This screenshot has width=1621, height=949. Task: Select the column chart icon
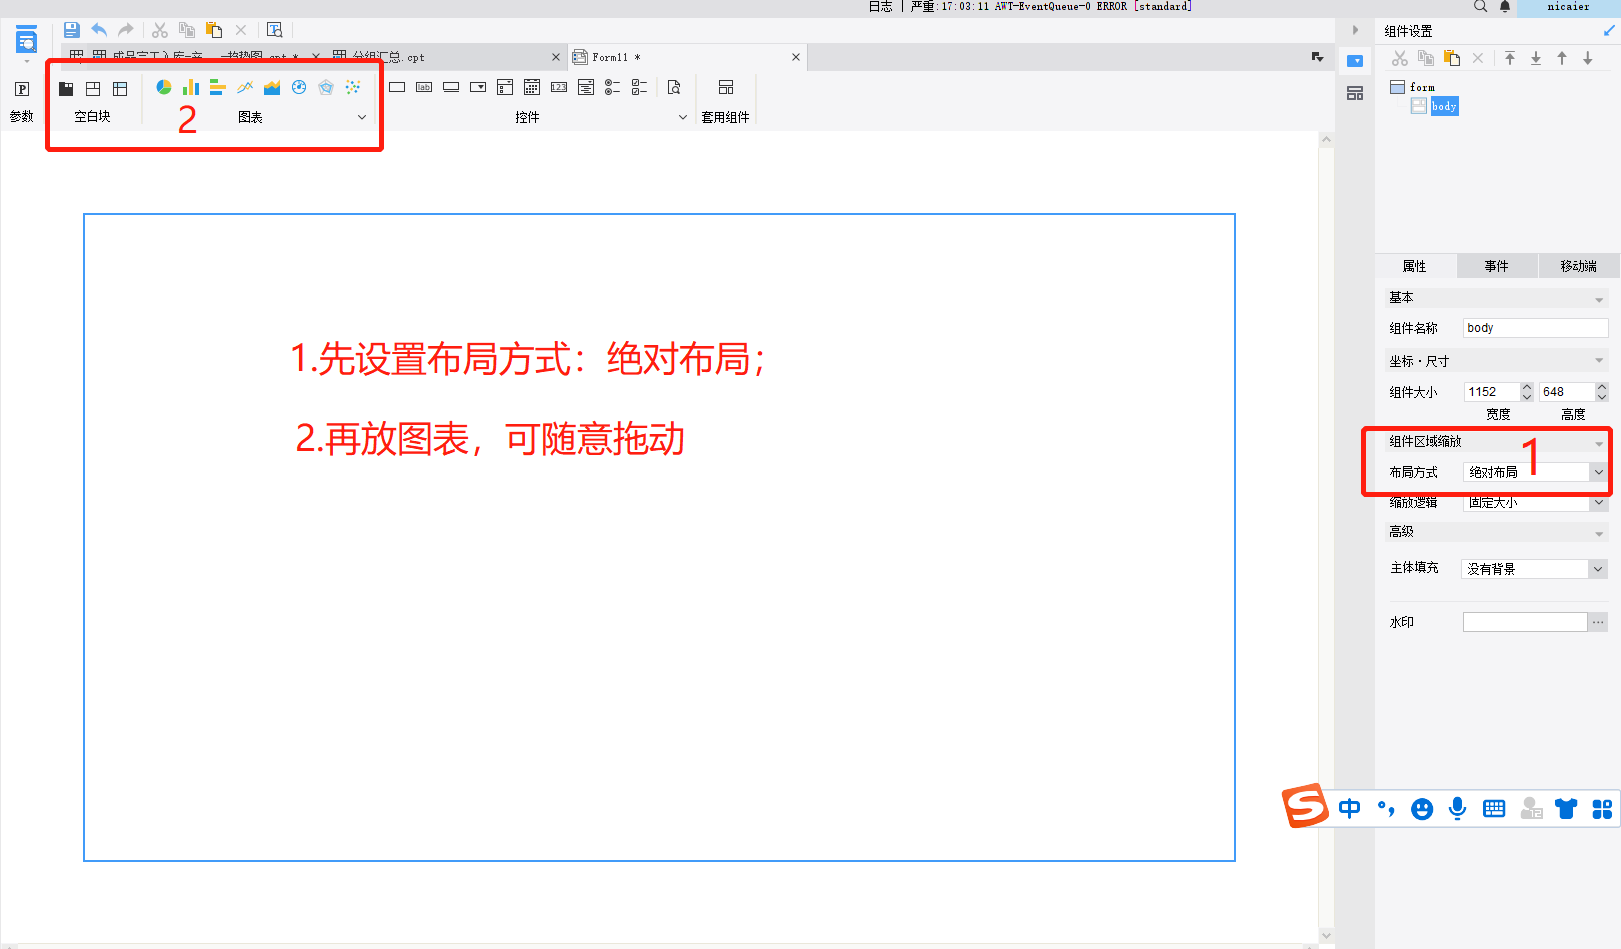point(191,88)
